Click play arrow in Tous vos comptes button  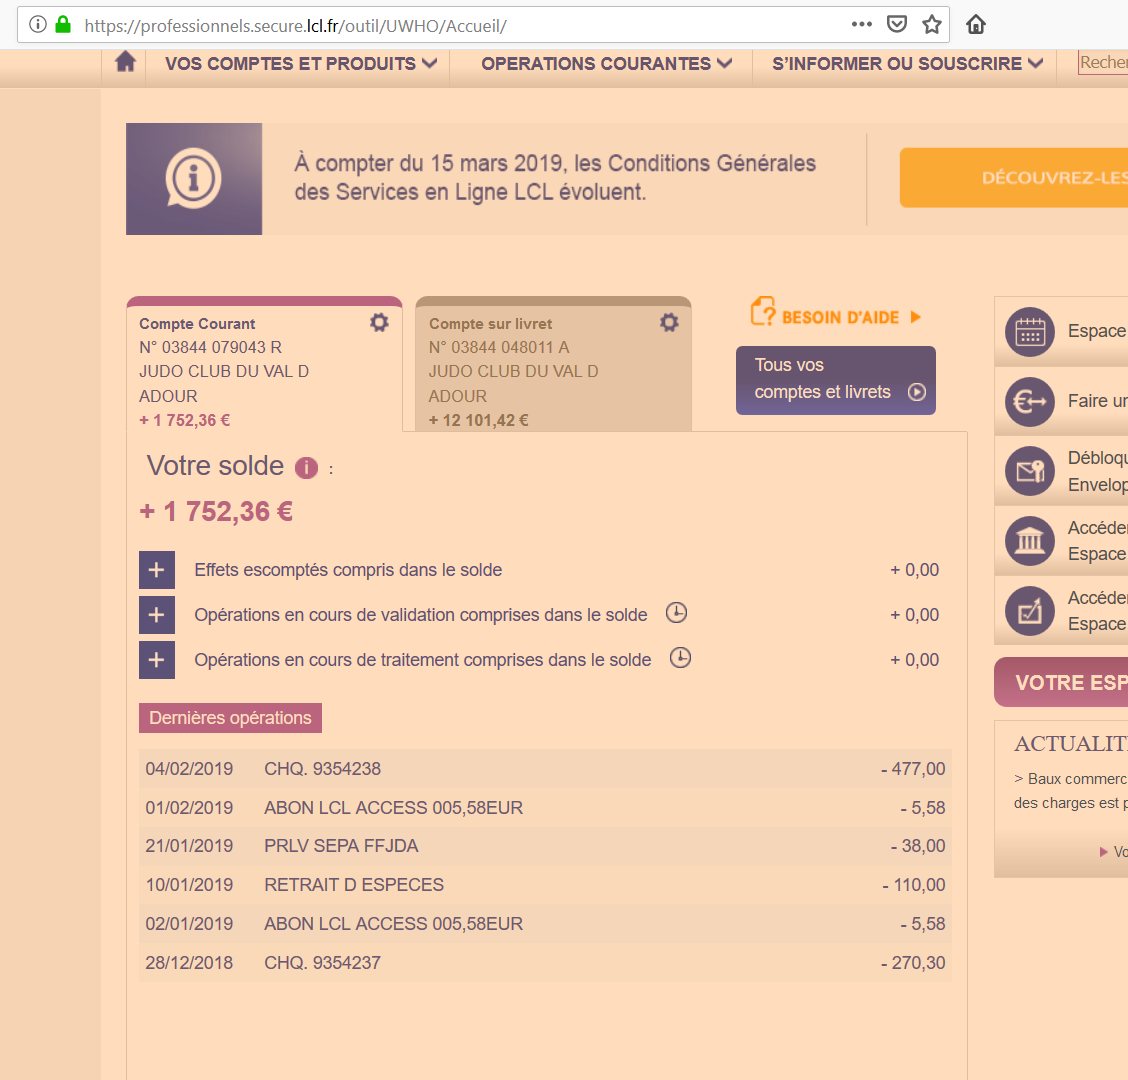916,392
